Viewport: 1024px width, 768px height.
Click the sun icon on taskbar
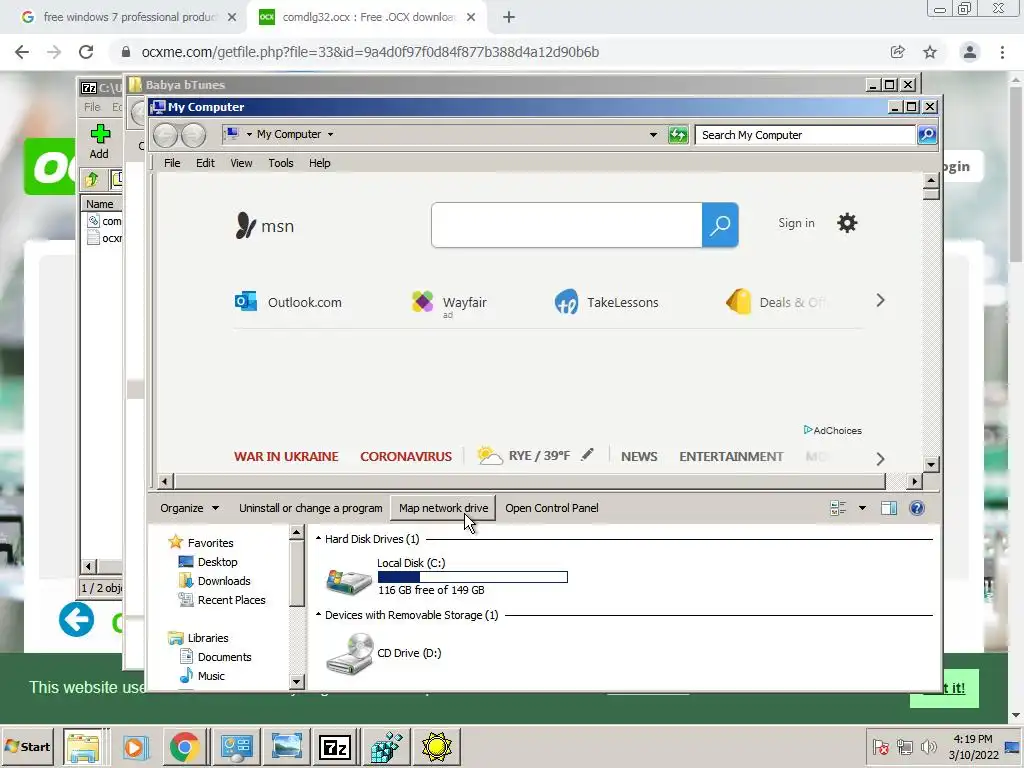tap(437, 746)
